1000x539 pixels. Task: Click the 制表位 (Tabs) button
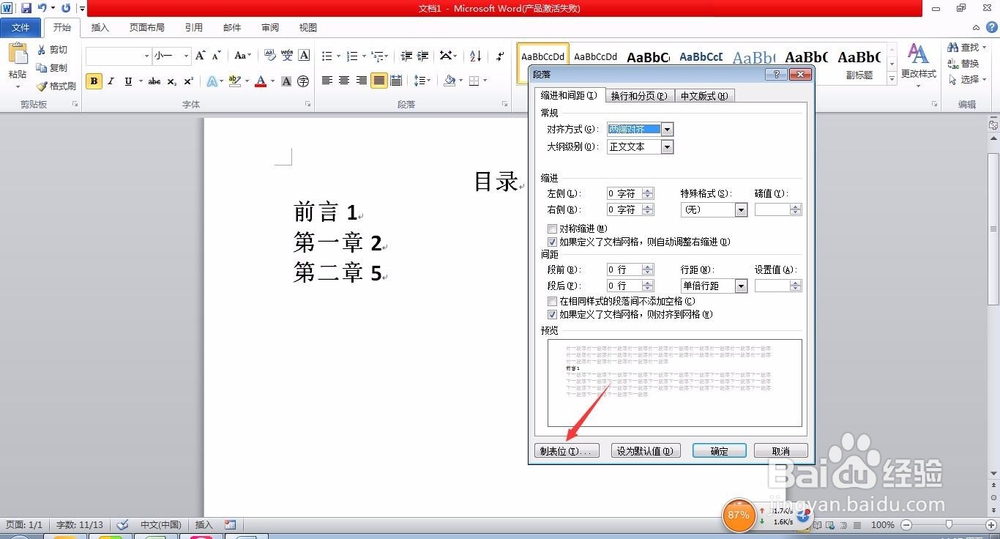566,451
